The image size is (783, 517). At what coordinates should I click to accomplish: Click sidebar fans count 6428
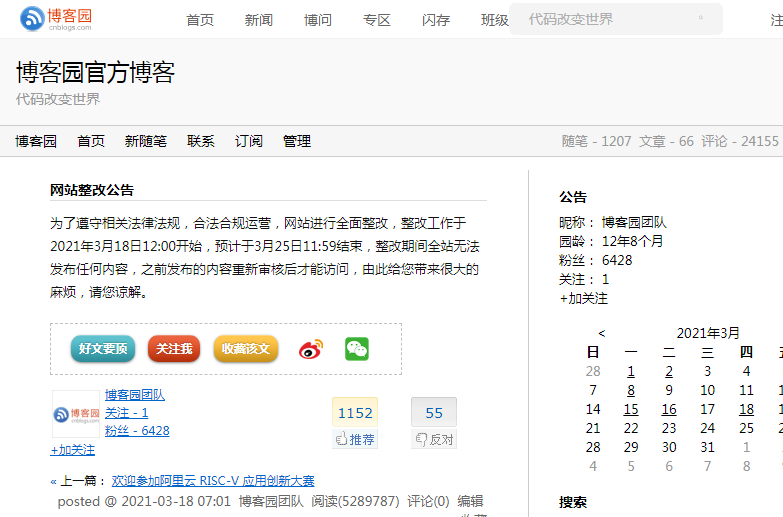pyautogui.click(x=617, y=260)
